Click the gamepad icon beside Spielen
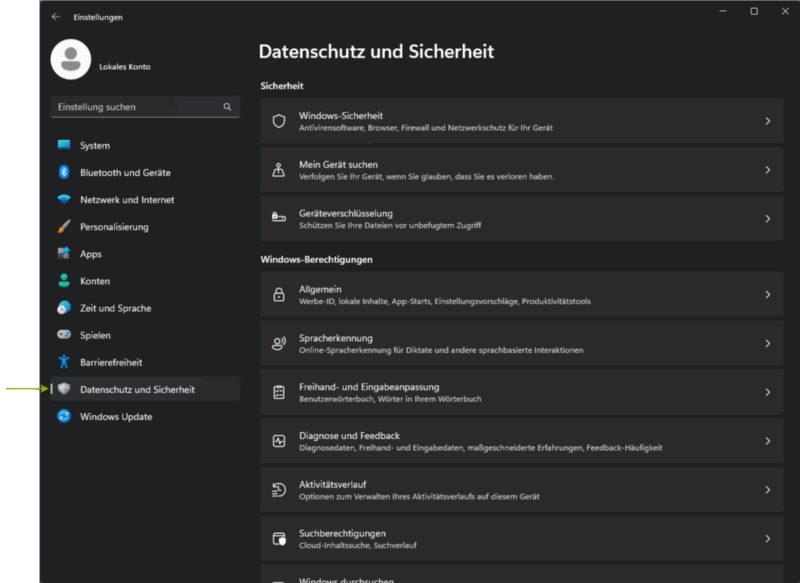800x583 pixels. (64, 335)
